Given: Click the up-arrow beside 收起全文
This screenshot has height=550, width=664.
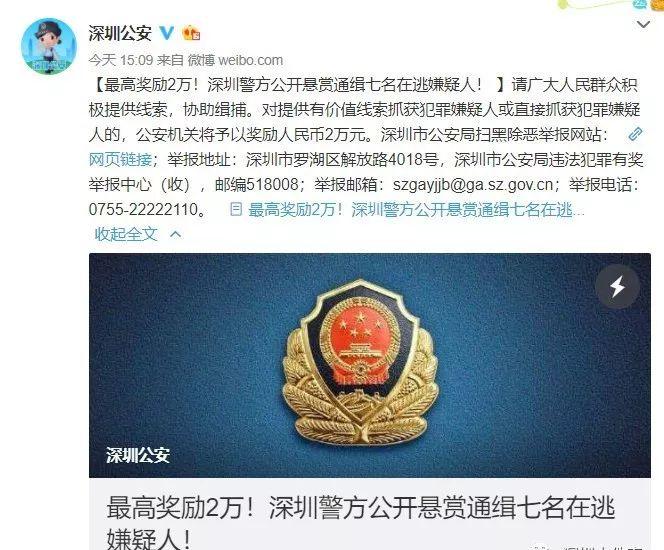Looking at the screenshot, I should tap(175, 234).
